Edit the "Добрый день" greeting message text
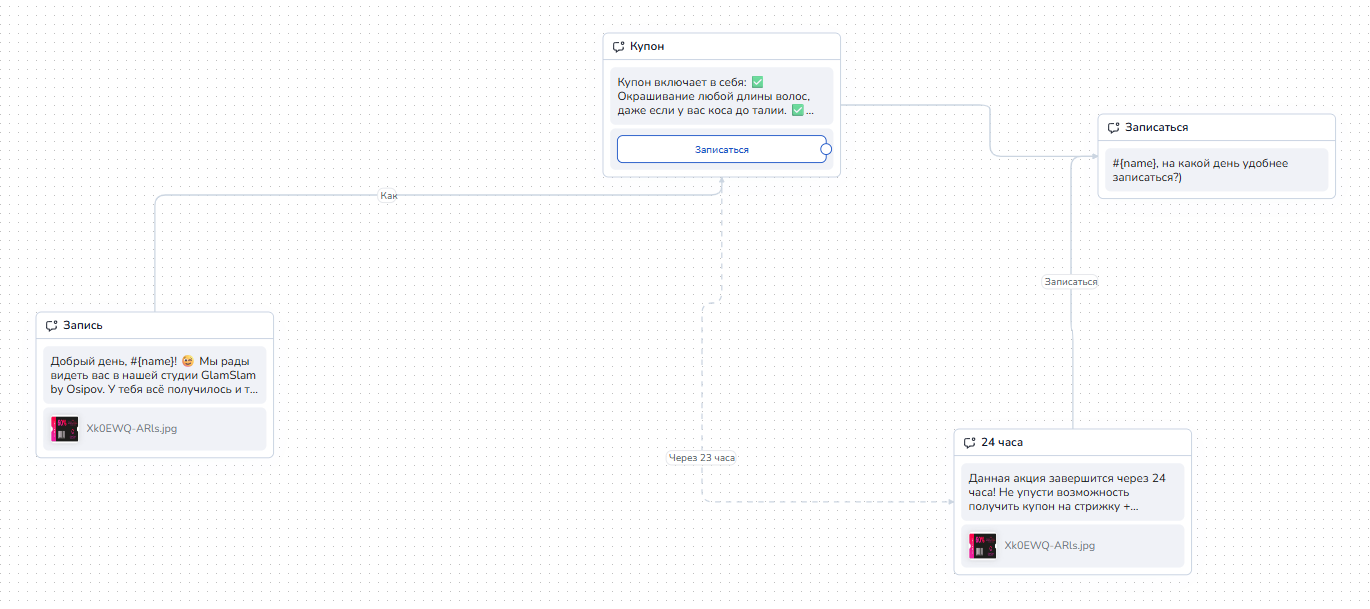 coord(154,375)
